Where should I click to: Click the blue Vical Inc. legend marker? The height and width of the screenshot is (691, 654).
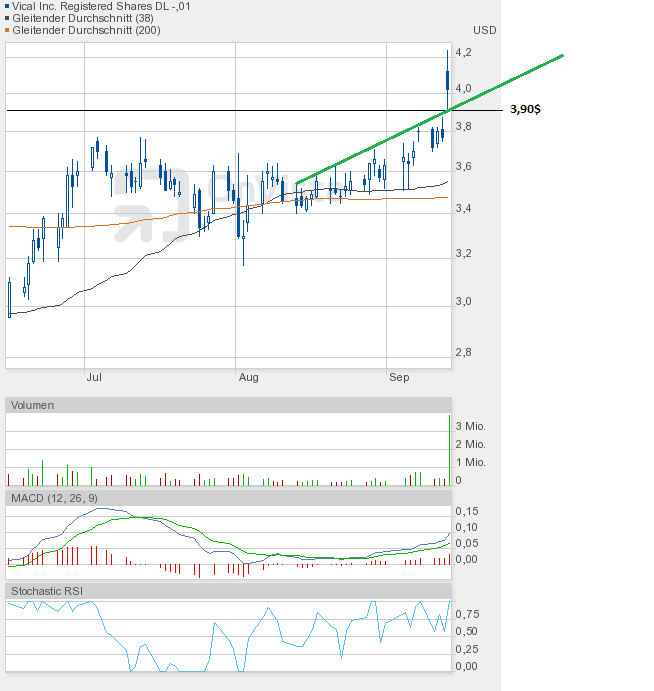pos(8,6)
